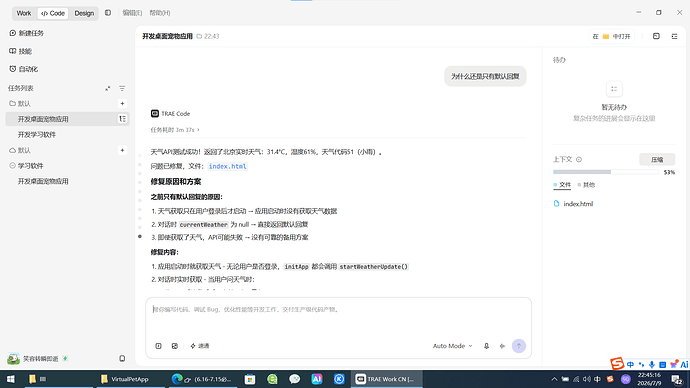690x388 pixels.
Task: Switch to the Code mode tab
Action: 53,13
